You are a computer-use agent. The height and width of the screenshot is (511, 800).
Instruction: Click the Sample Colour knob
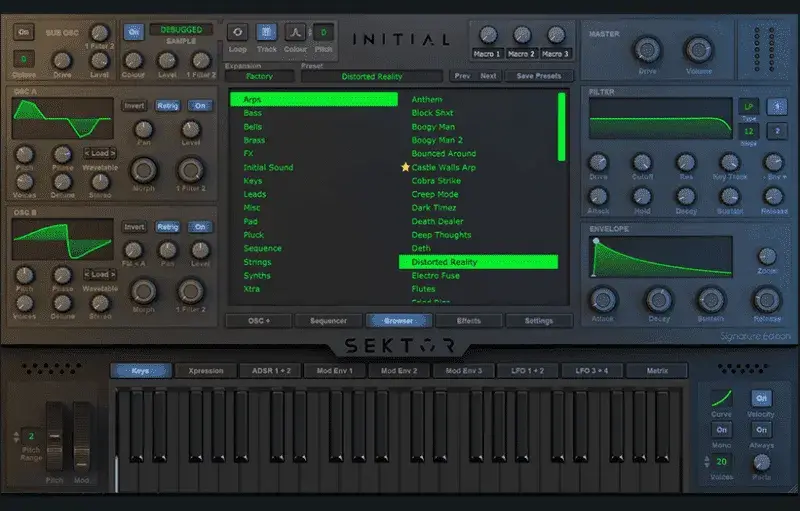point(133,61)
